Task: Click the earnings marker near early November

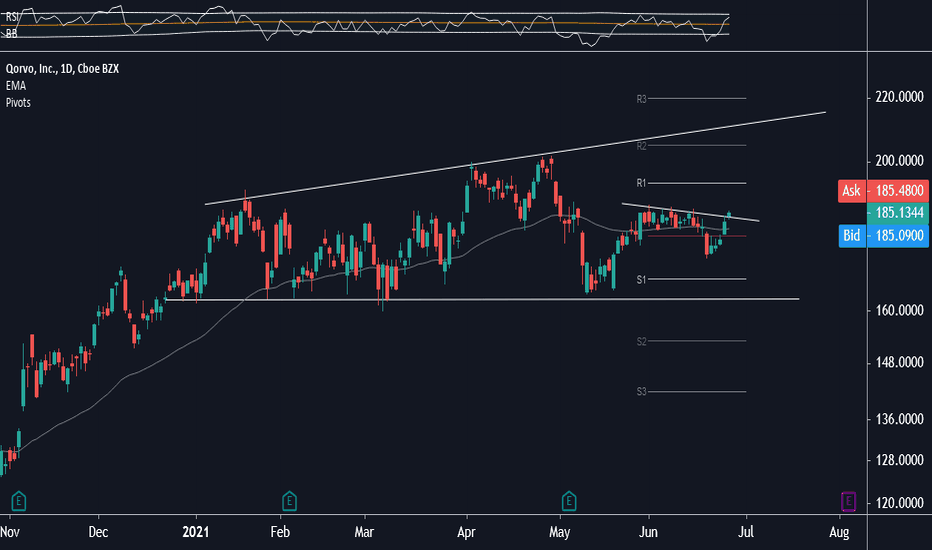Action: (18, 501)
